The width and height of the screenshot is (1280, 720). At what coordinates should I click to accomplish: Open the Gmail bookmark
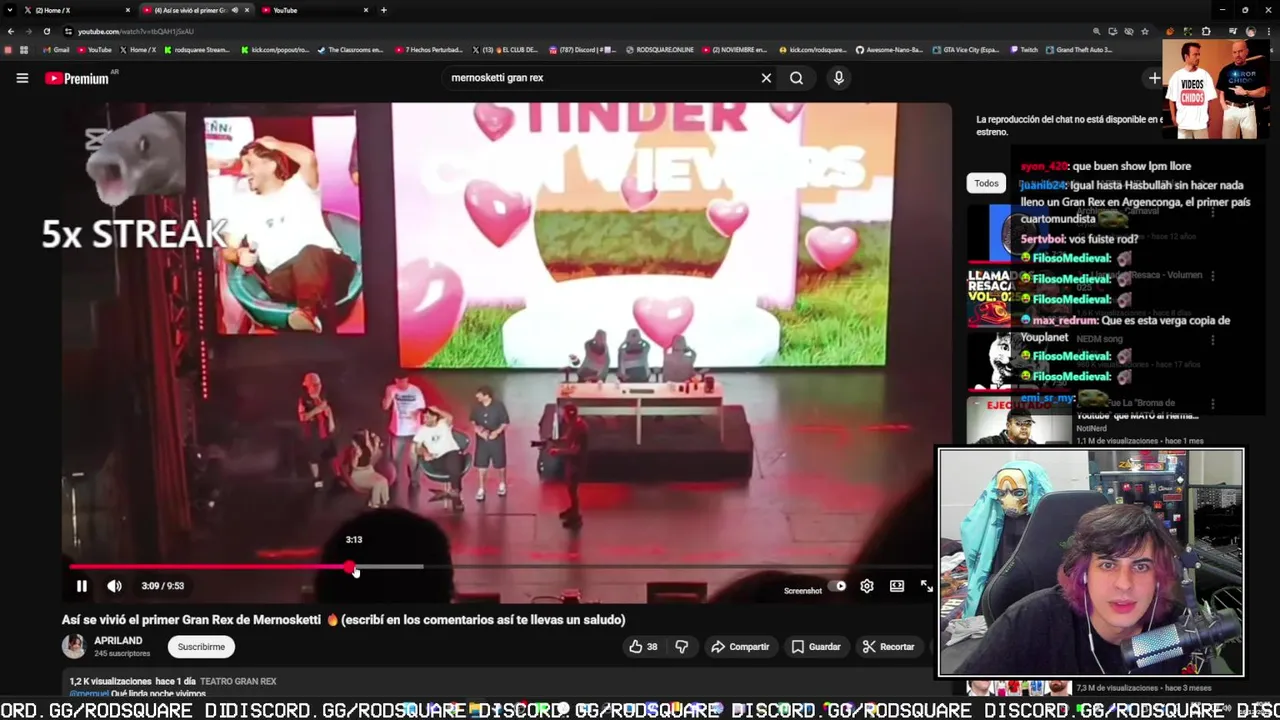click(x=57, y=49)
